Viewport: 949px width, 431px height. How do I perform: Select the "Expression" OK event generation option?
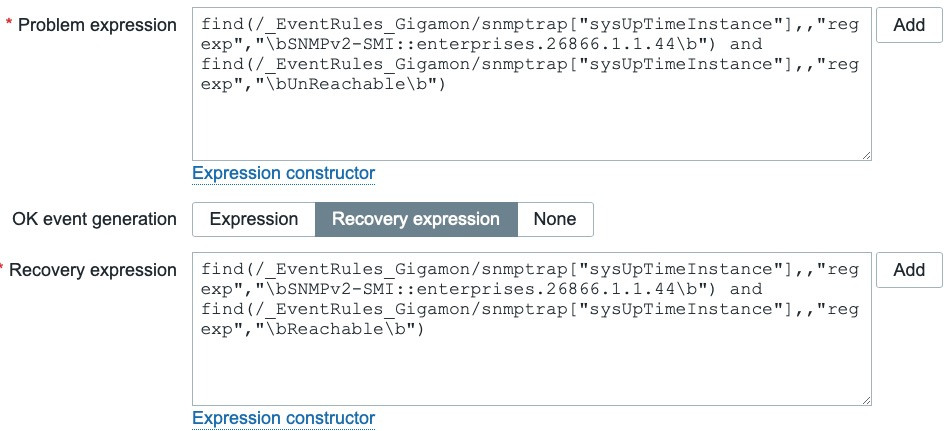[x=254, y=219]
